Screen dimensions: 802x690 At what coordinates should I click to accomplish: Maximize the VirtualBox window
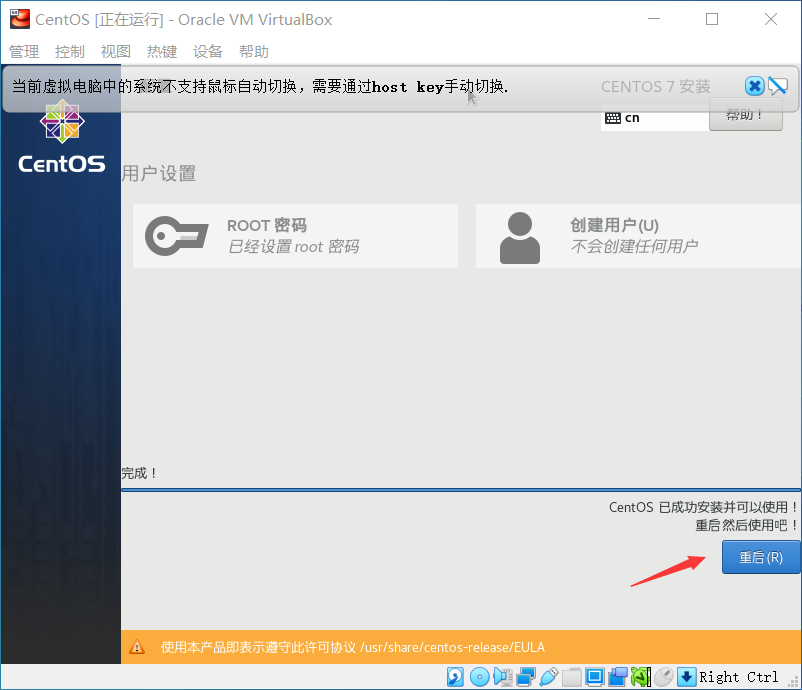tap(712, 19)
